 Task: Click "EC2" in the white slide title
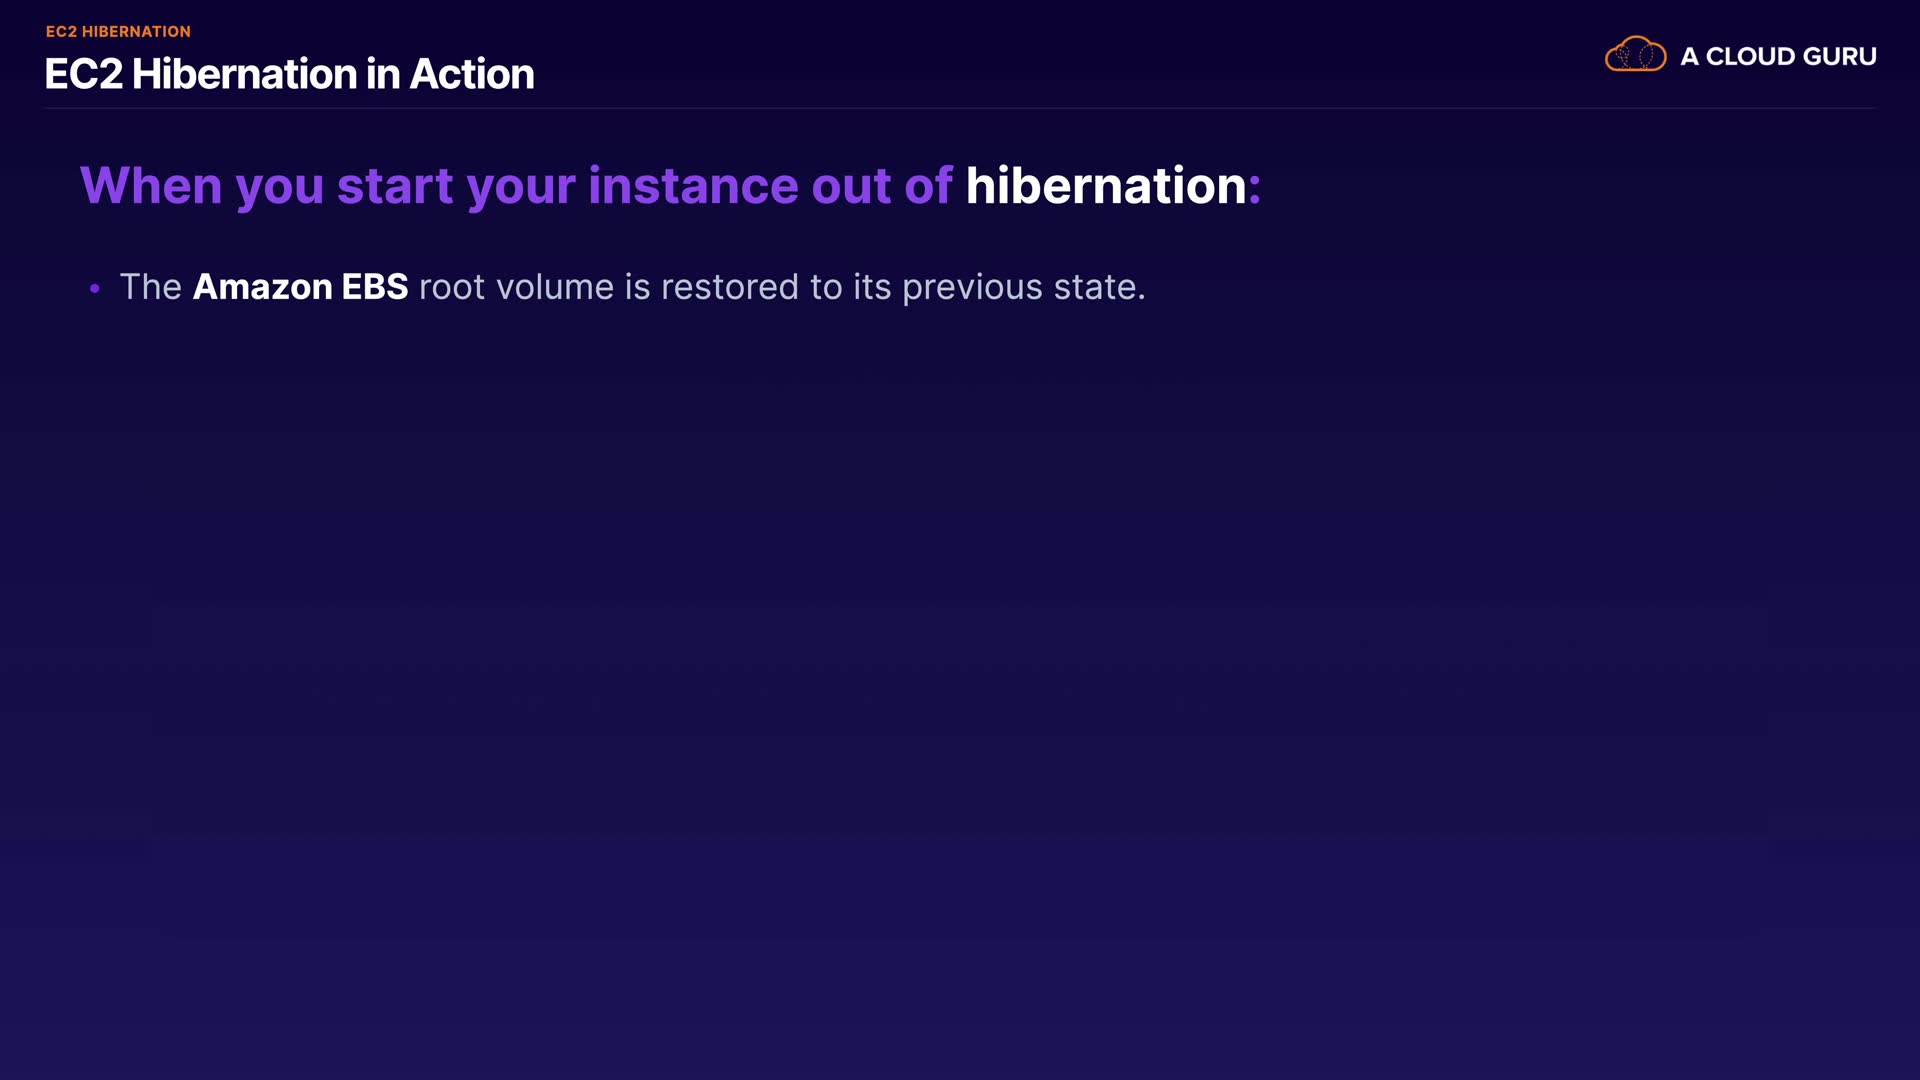(x=83, y=74)
